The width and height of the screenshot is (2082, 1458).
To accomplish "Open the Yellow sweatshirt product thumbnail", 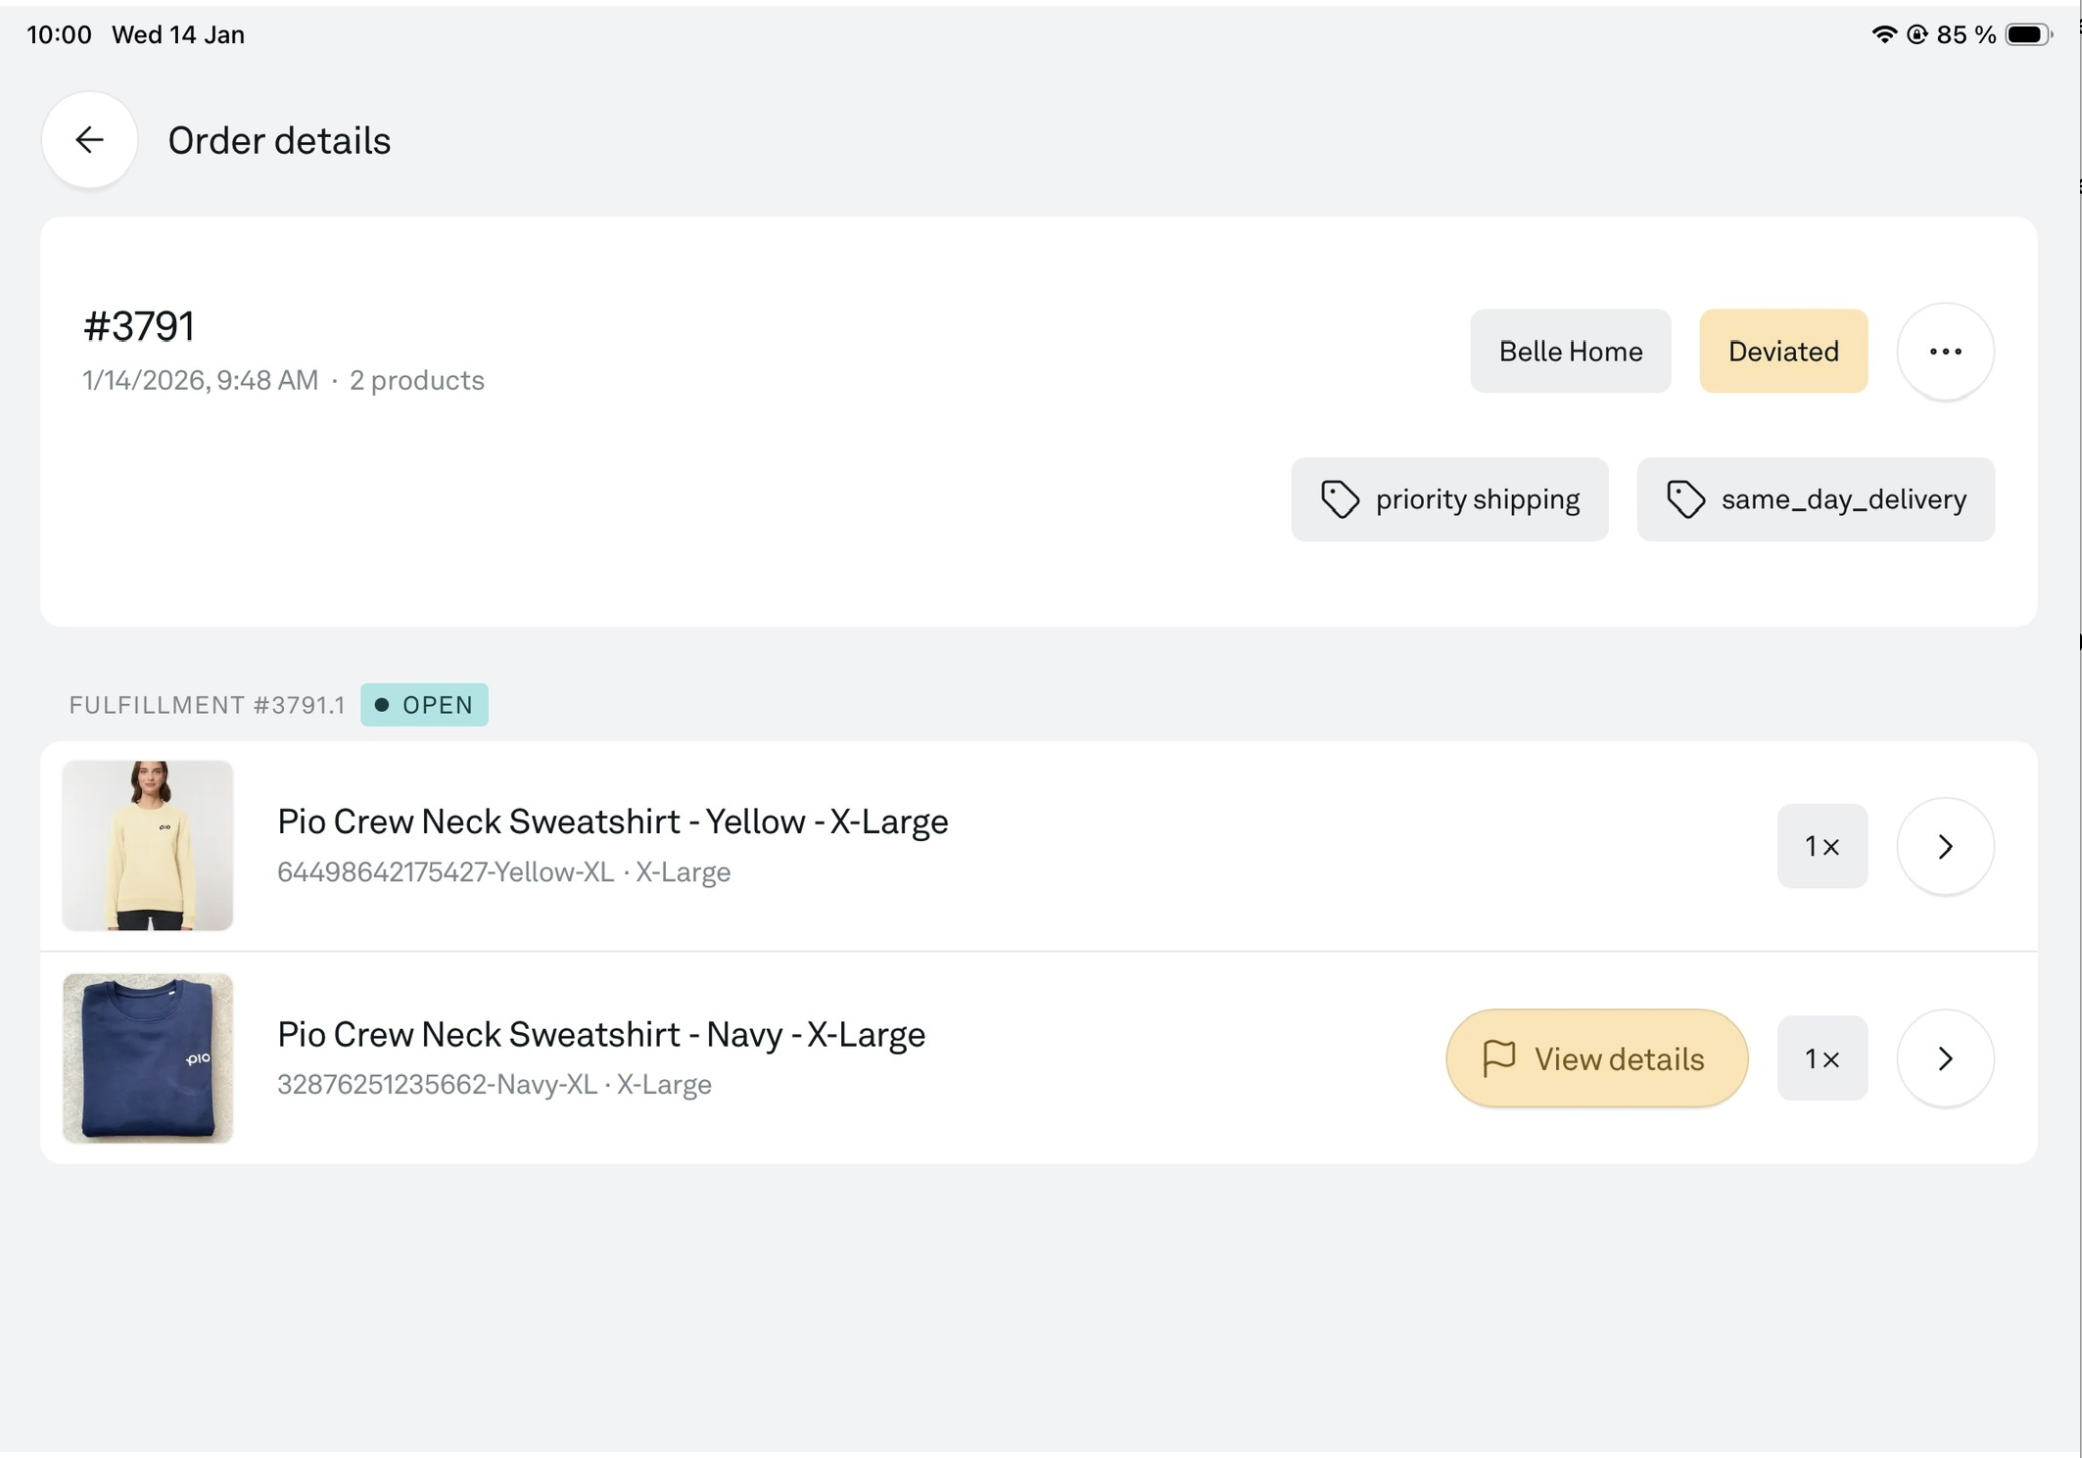I will pyautogui.click(x=148, y=846).
